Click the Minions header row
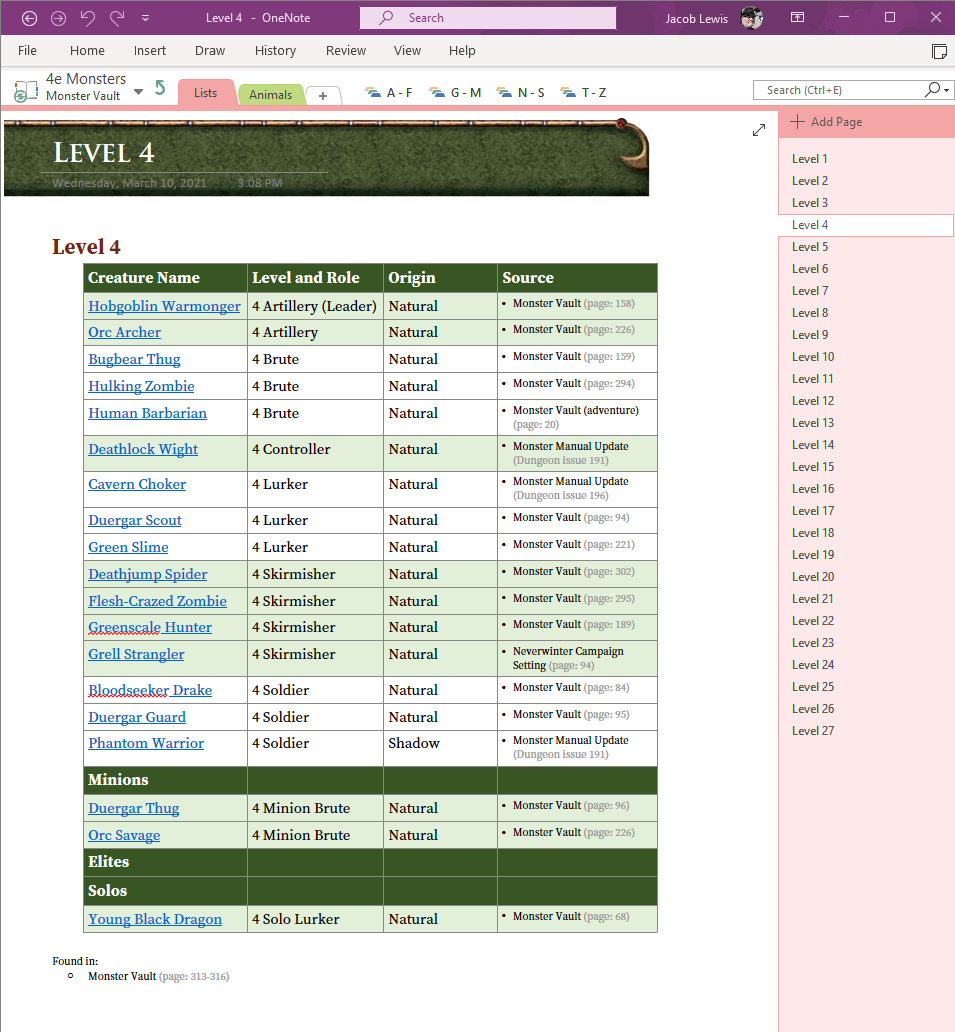This screenshot has width=955, height=1032. tap(371, 780)
